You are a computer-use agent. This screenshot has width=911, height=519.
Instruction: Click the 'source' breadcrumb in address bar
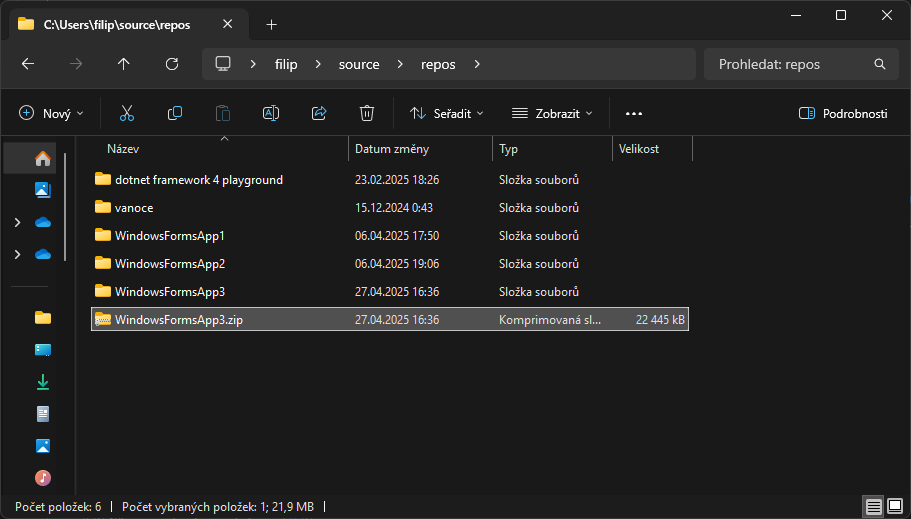point(359,64)
